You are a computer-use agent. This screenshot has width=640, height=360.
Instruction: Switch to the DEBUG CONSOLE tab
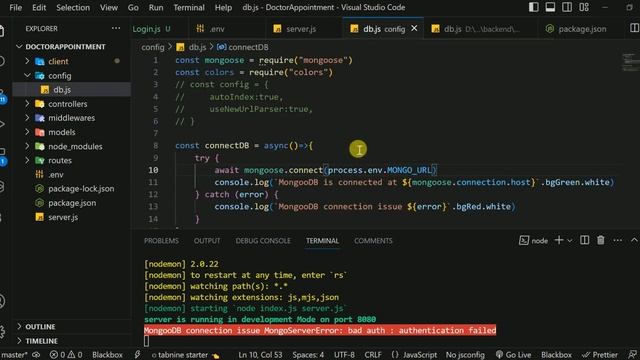point(263,241)
